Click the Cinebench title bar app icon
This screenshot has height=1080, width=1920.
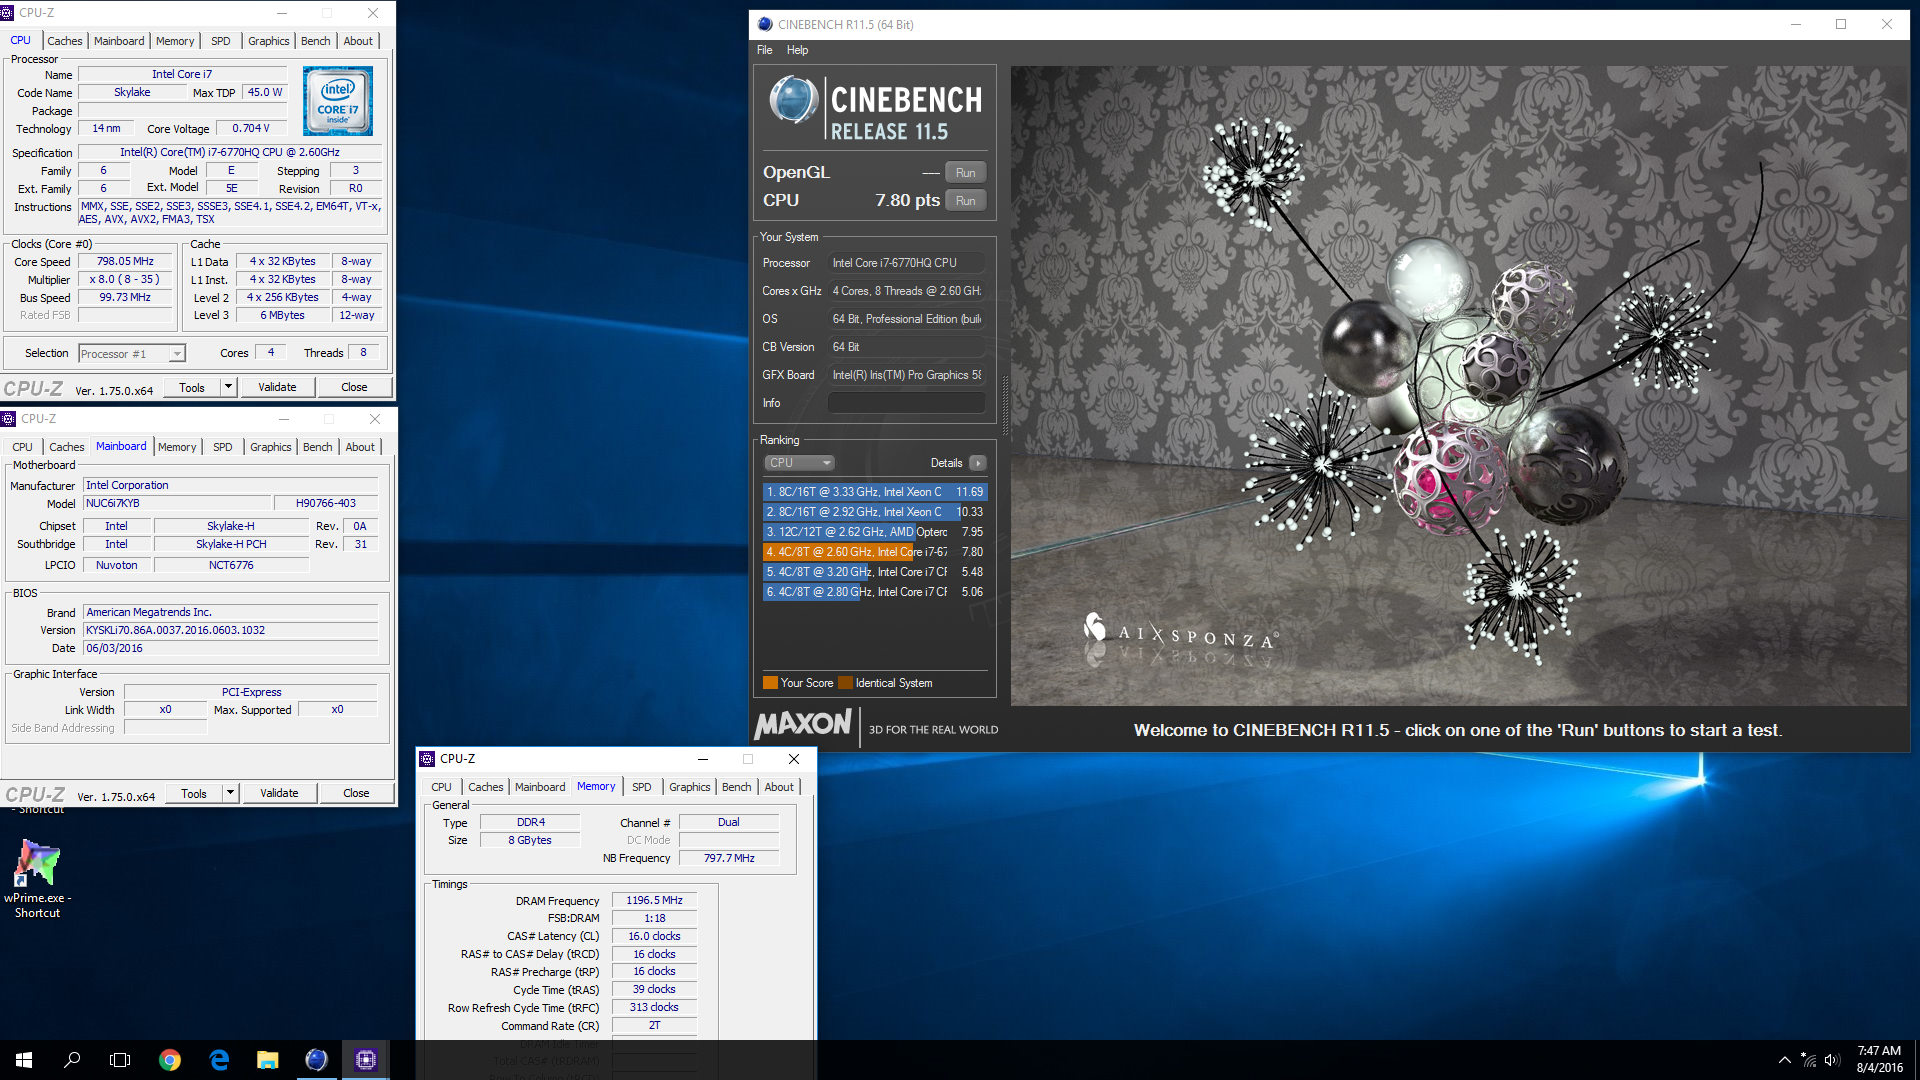765,24
